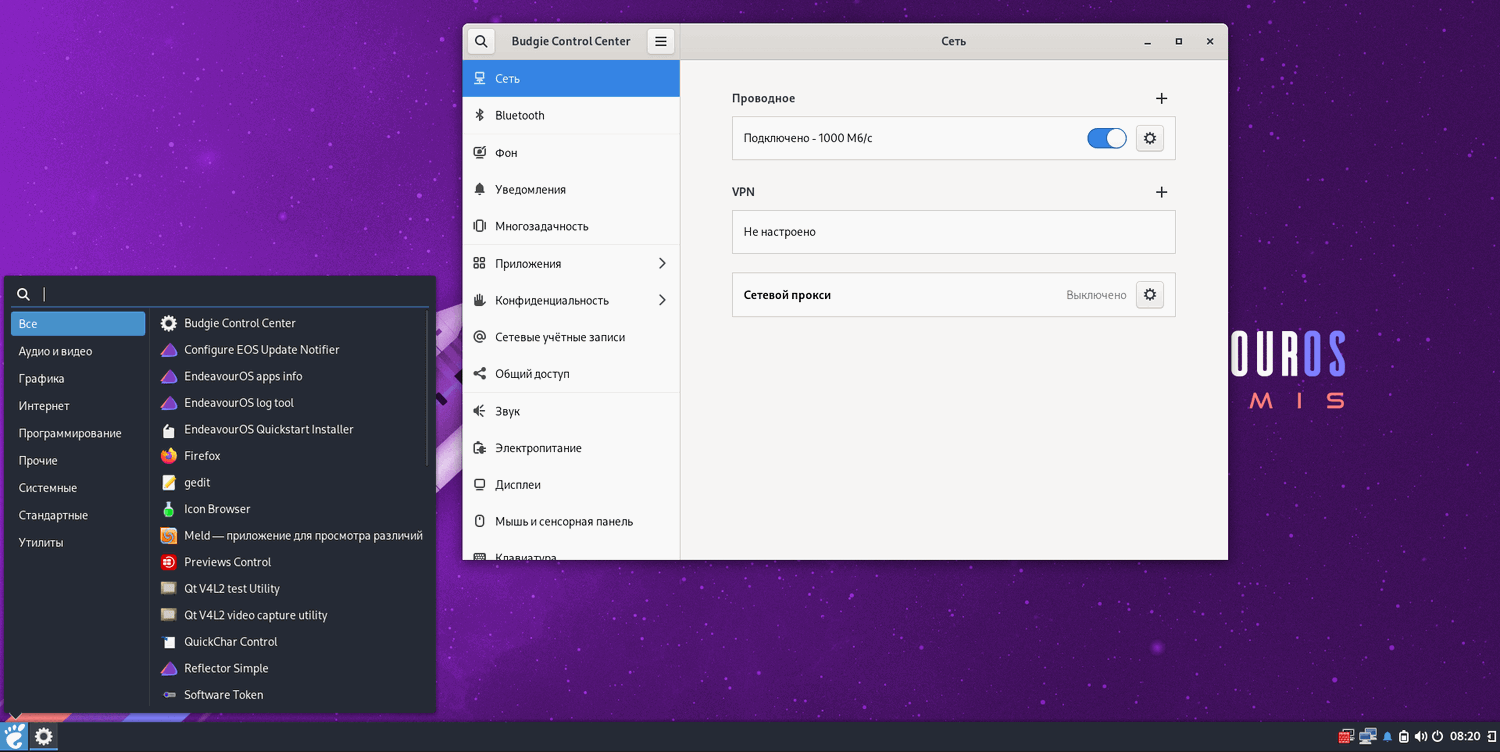Image resolution: width=1500 pixels, height=752 pixels.
Task: Click the battery tray indicator
Action: 1404,737
